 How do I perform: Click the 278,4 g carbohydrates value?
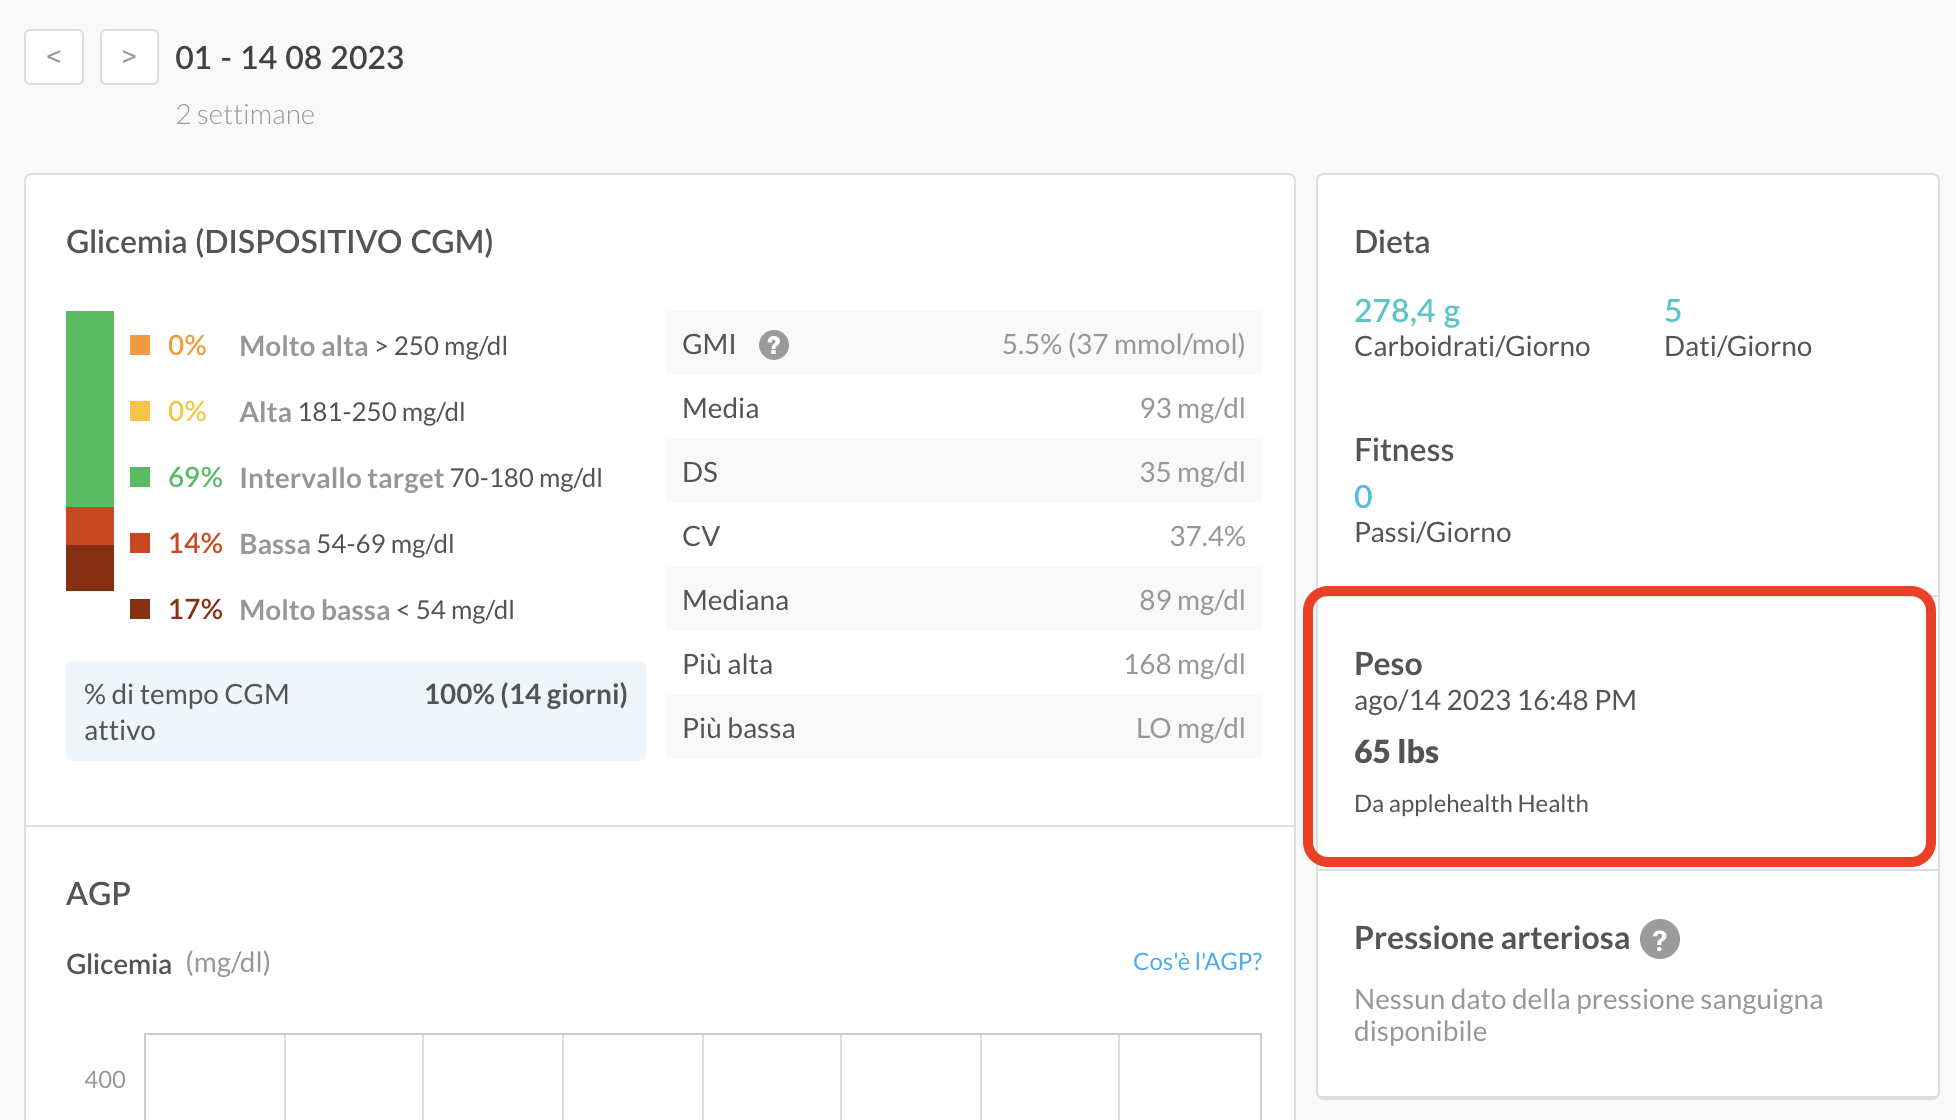[x=1407, y=311]
